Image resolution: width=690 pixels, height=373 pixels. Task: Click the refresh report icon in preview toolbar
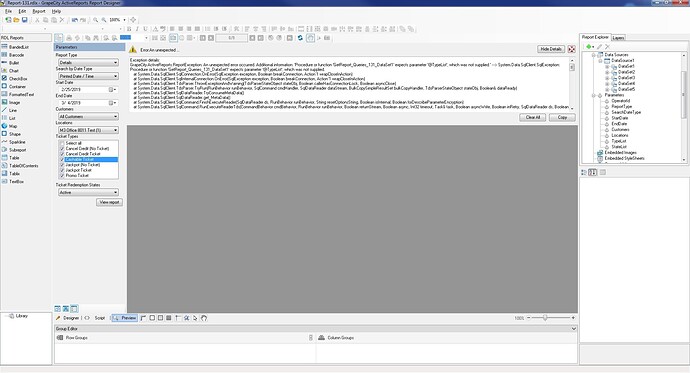[300, 38]
